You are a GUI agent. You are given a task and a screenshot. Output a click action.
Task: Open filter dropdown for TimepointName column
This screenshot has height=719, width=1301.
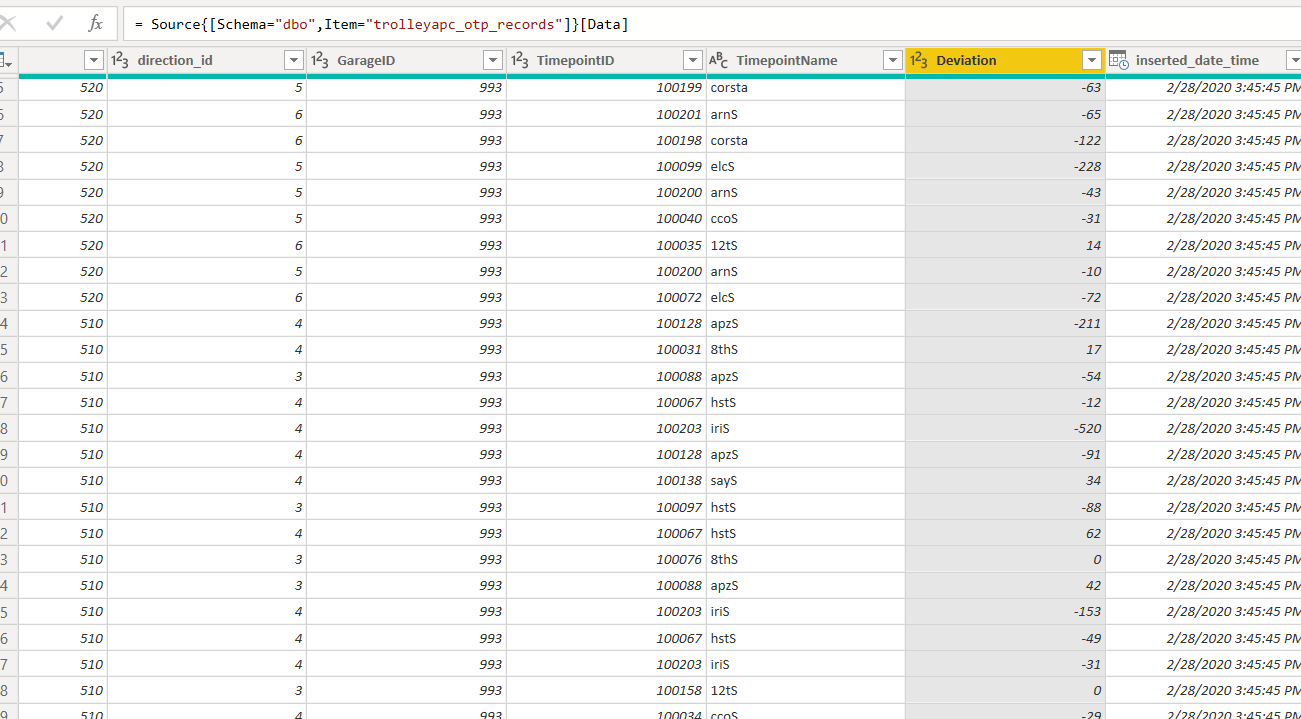coord(892,61)
